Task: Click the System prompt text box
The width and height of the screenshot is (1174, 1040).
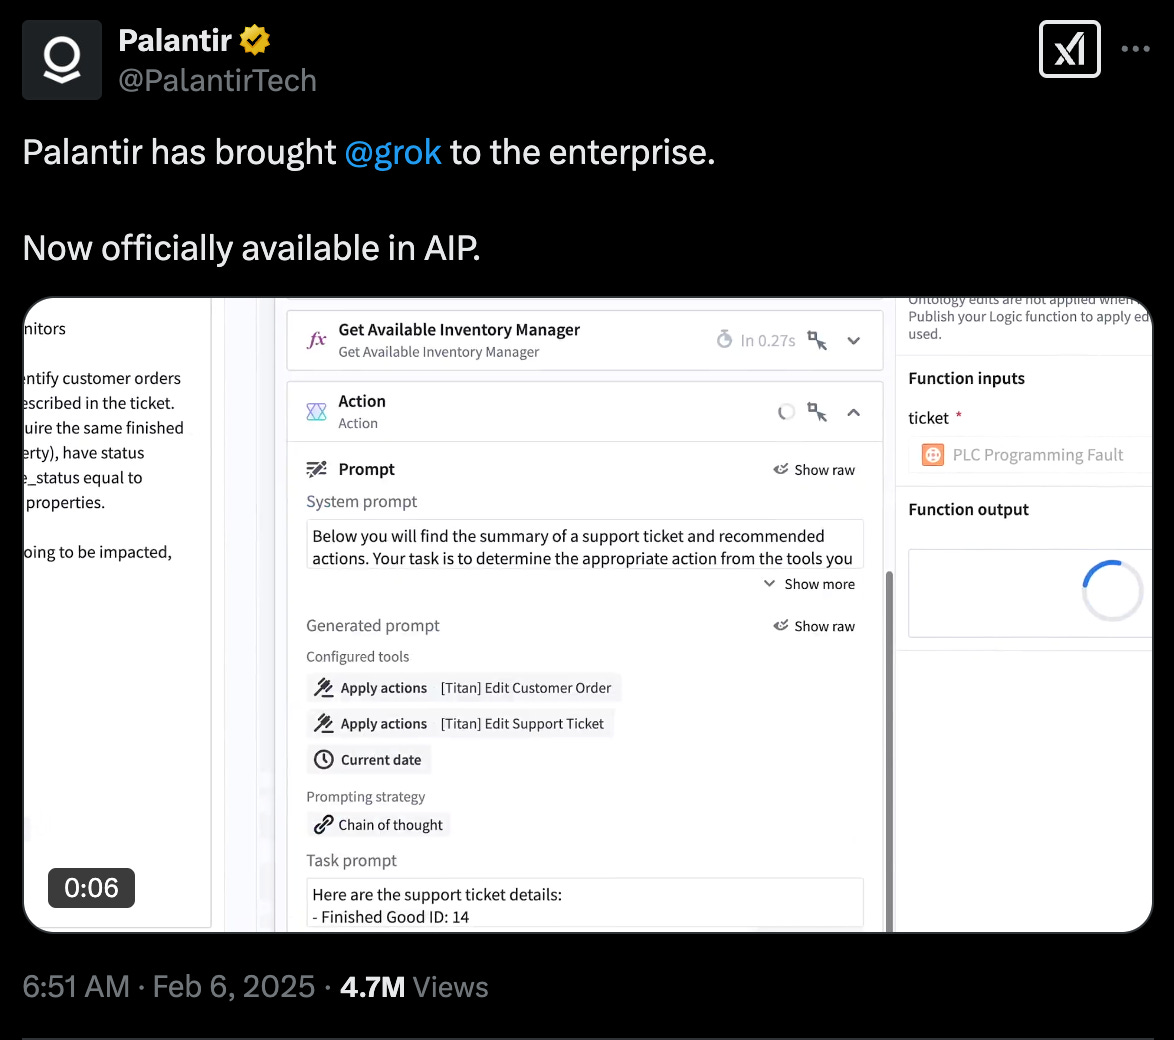Action: point(585,544)
